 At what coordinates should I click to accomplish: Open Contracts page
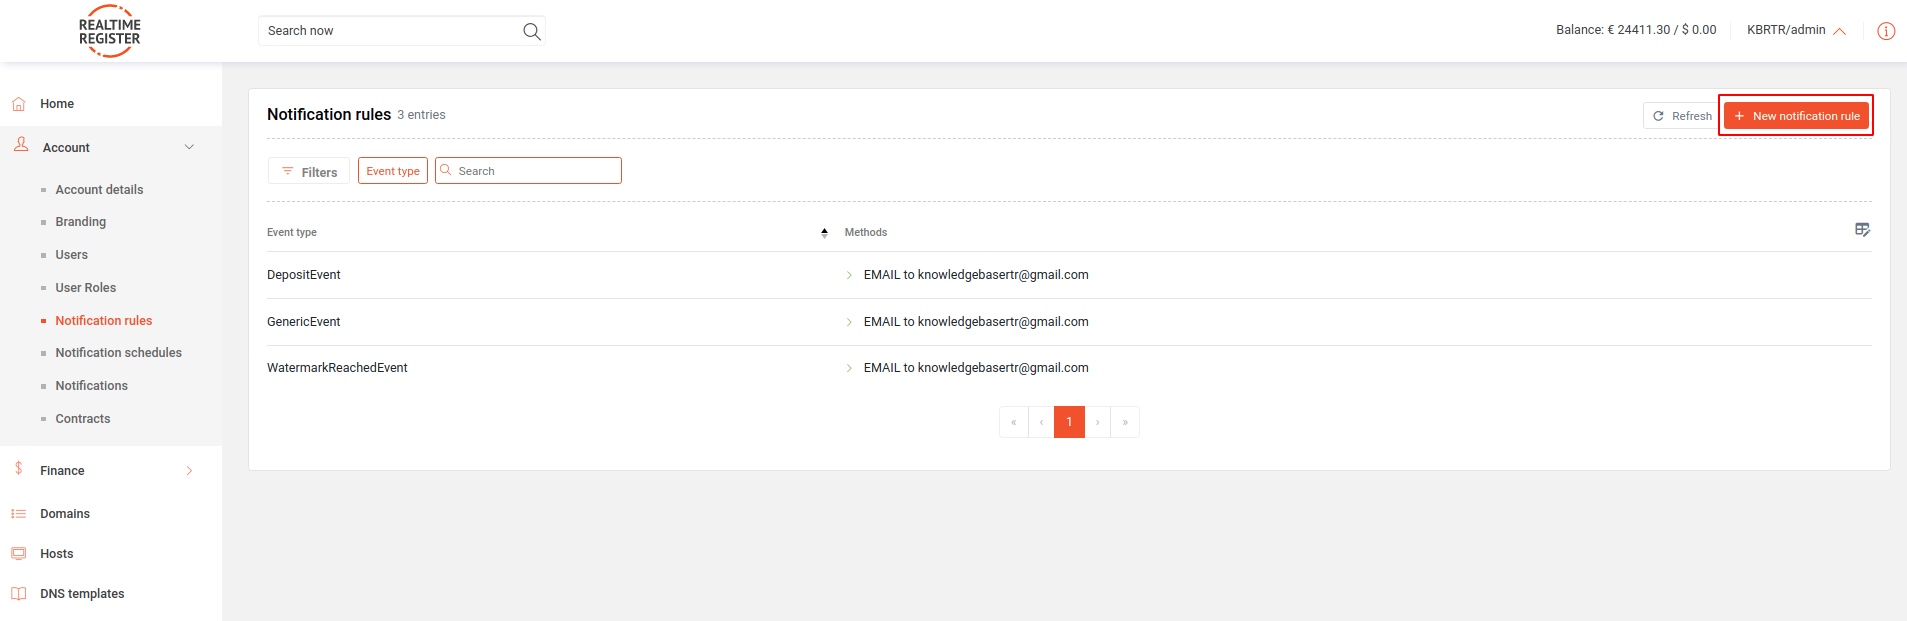[x=83, y=419]
